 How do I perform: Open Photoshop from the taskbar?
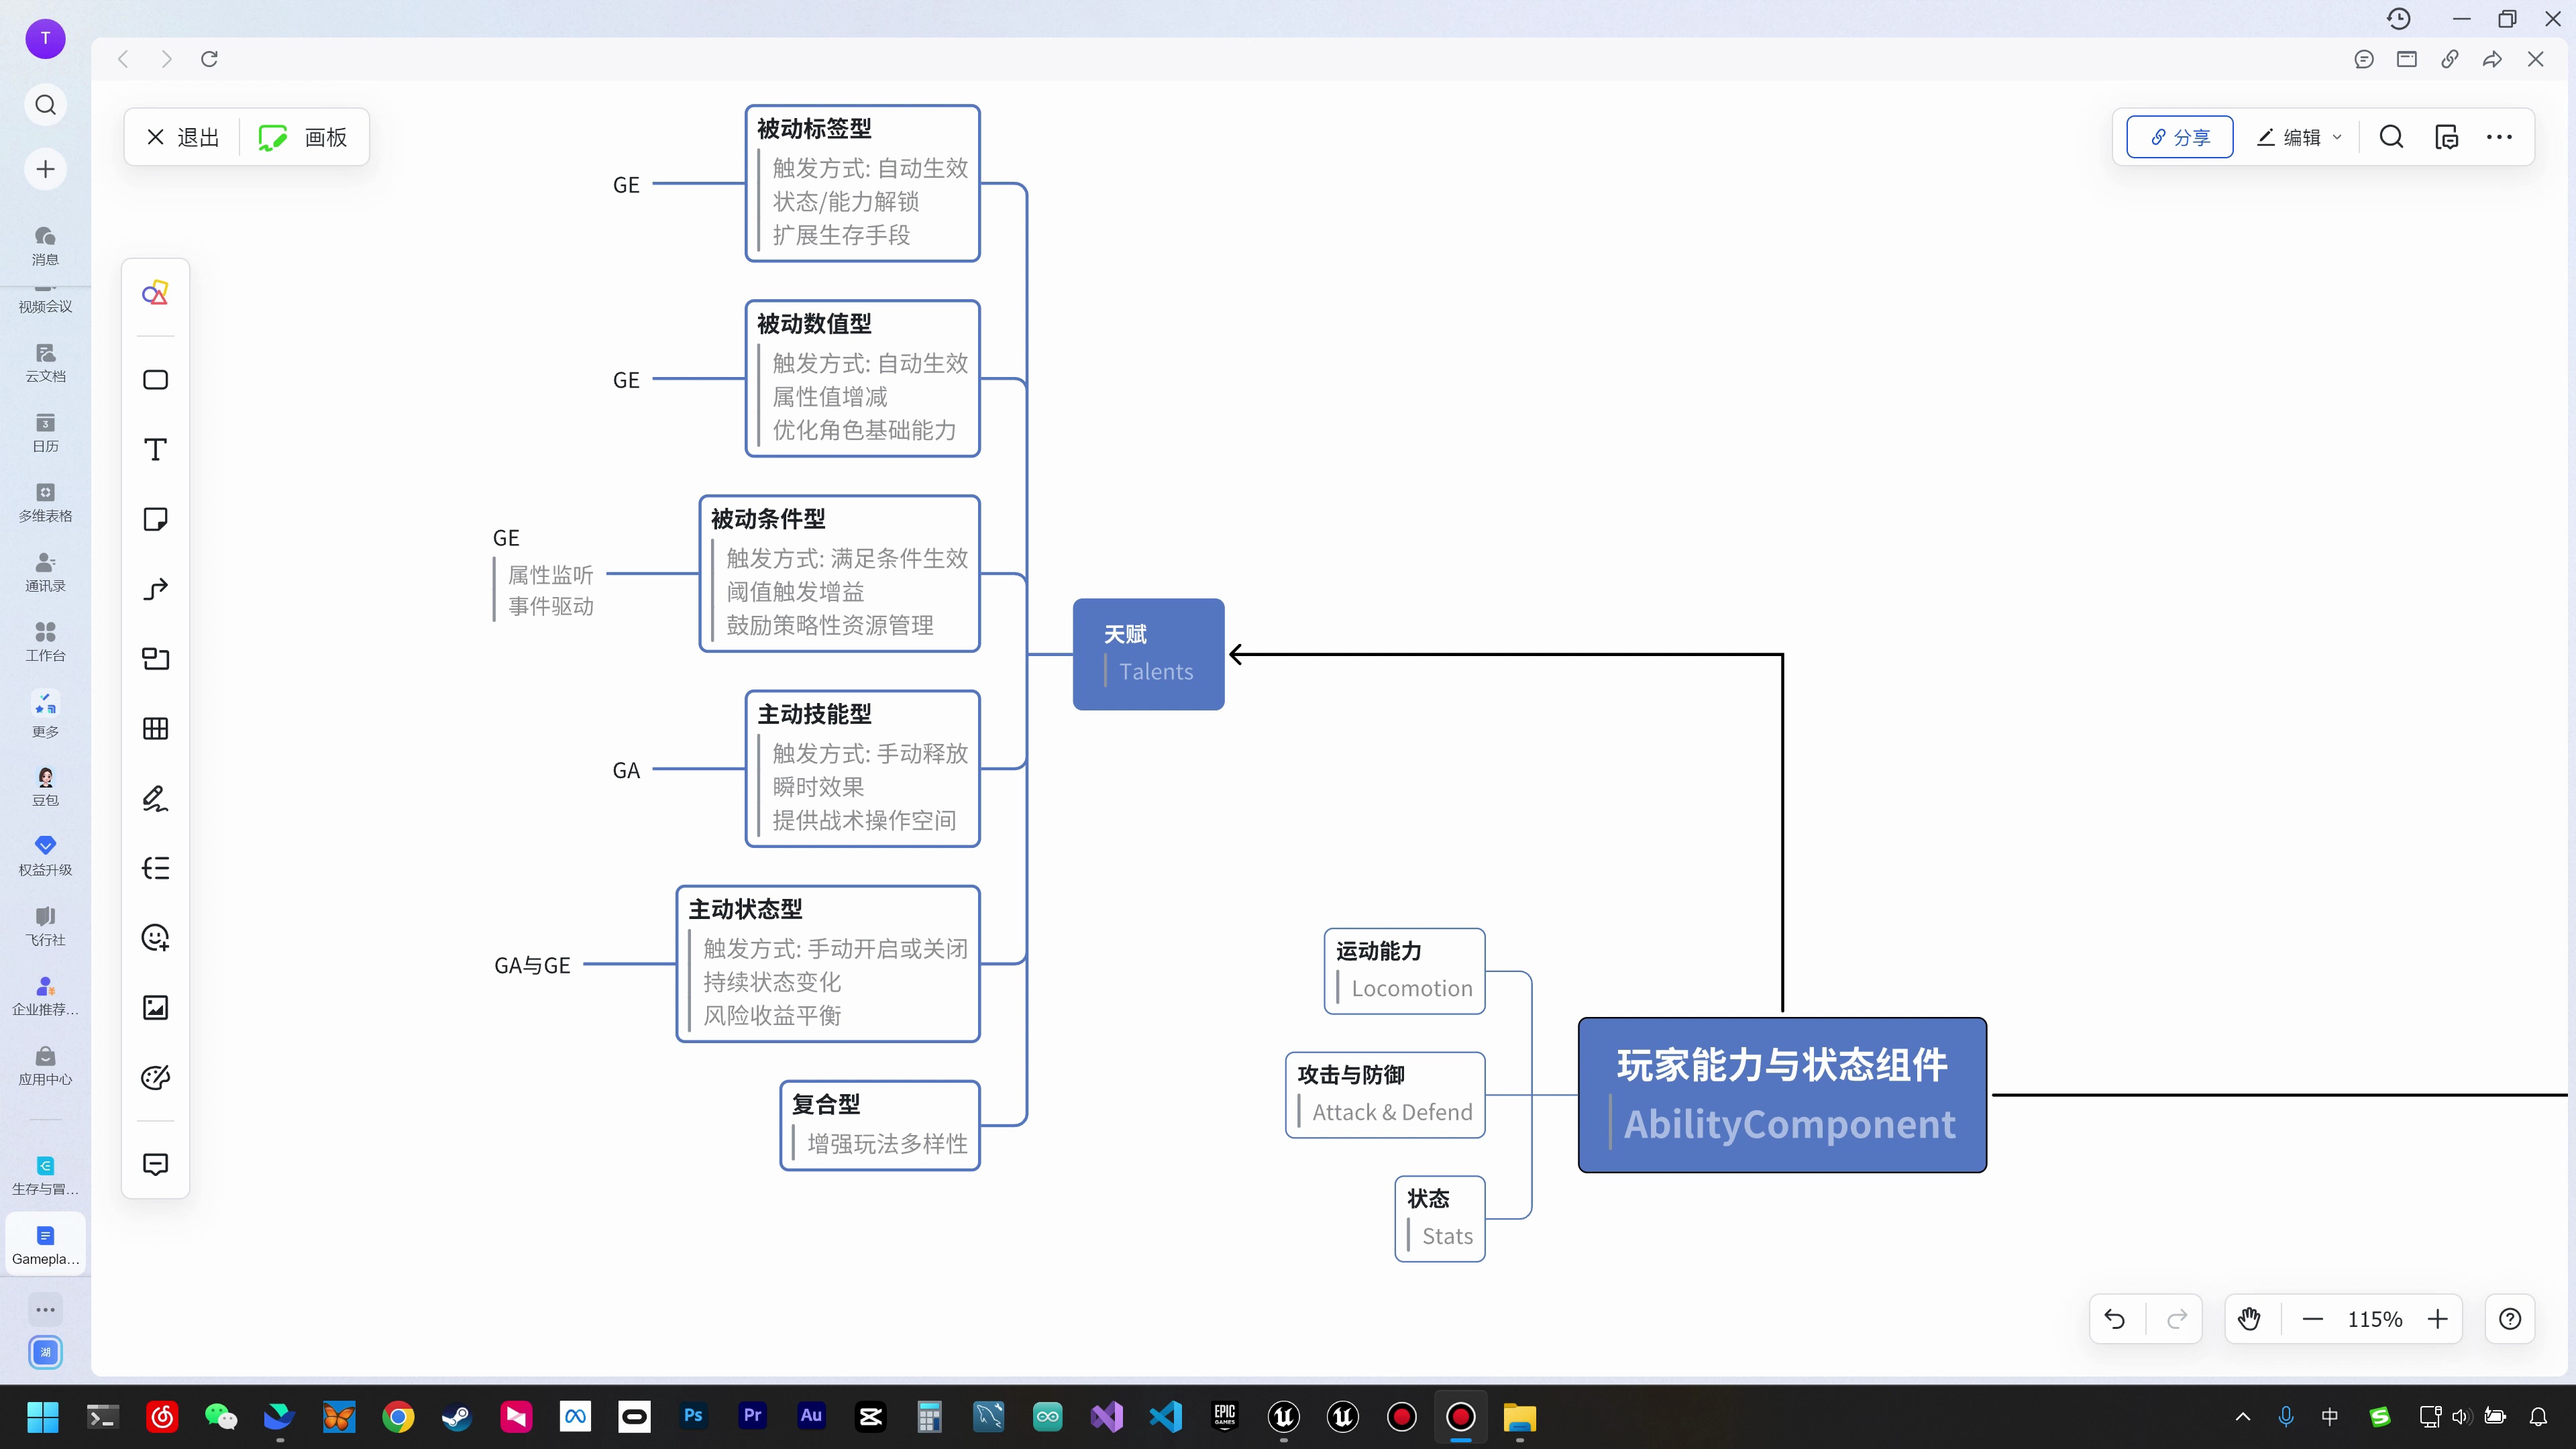(x=693, y=1417)
